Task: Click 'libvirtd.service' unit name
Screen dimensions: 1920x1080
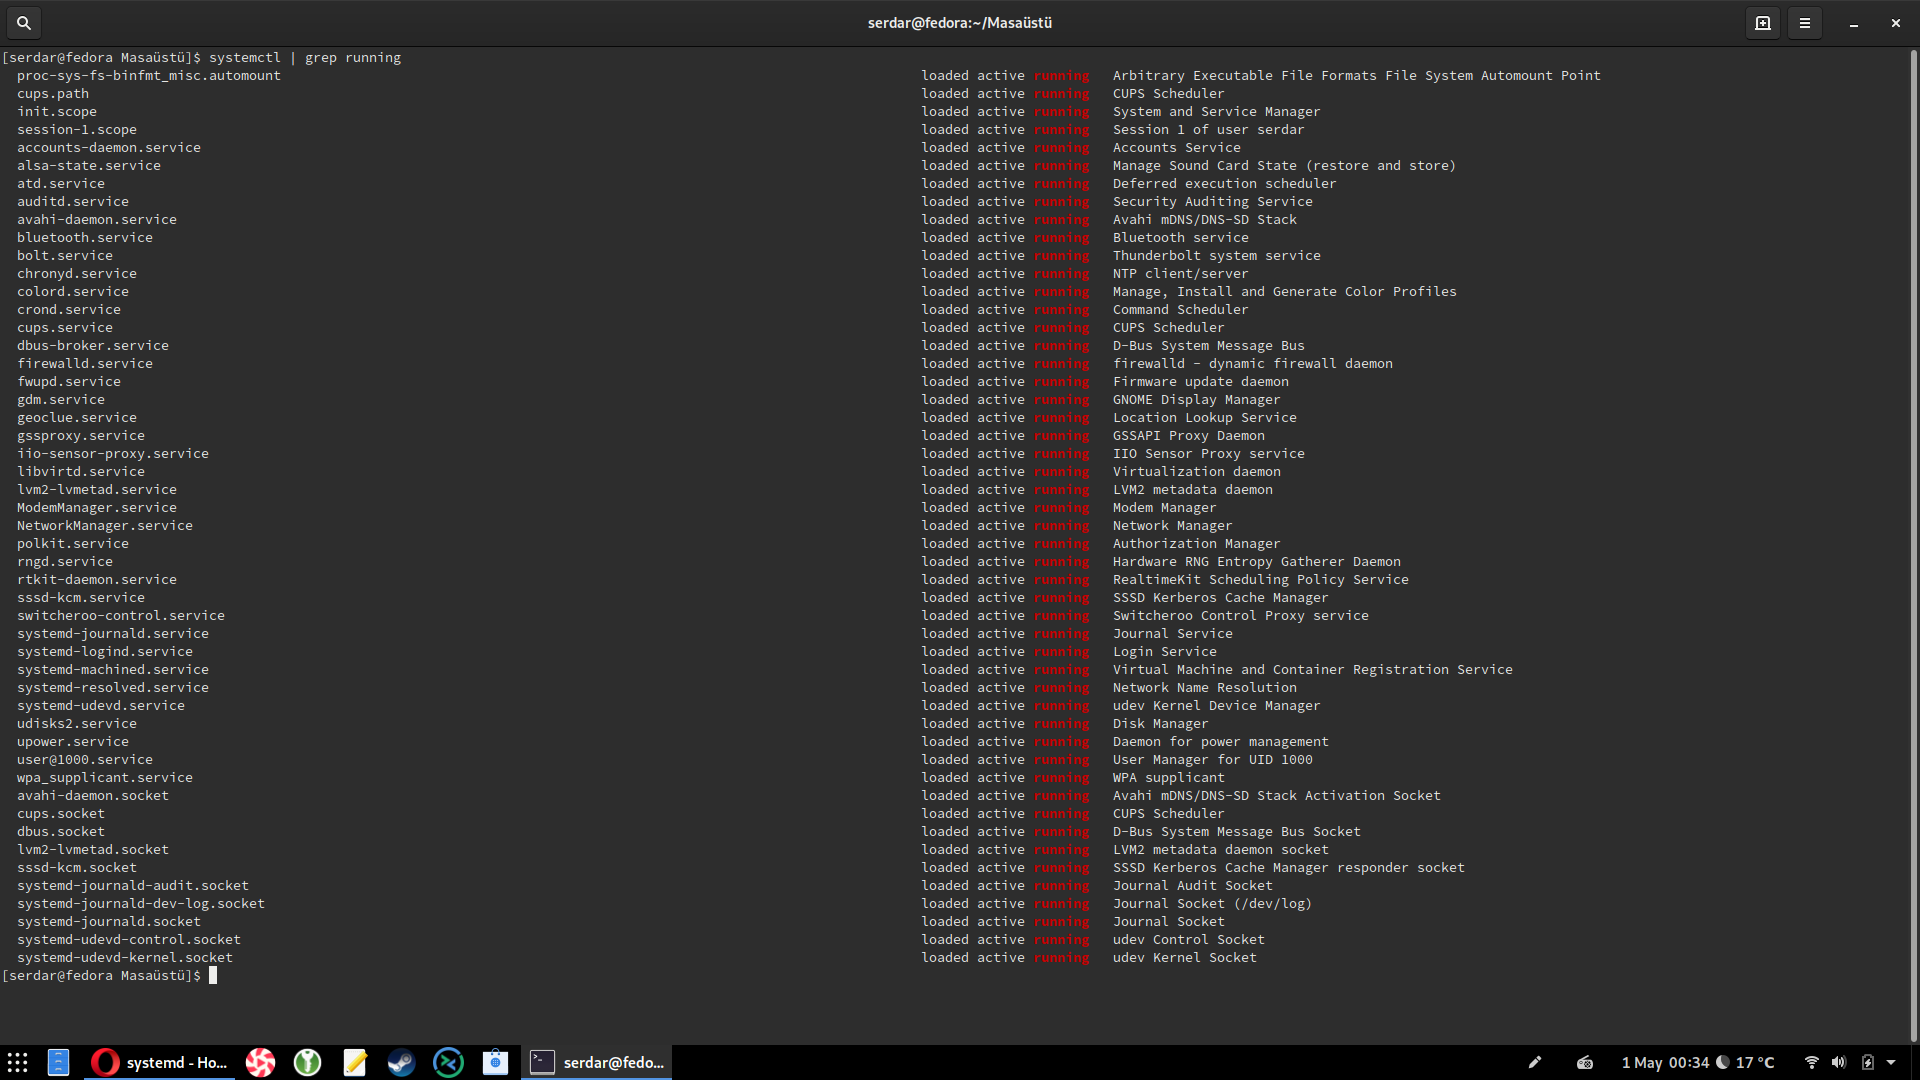Action: 81,472
